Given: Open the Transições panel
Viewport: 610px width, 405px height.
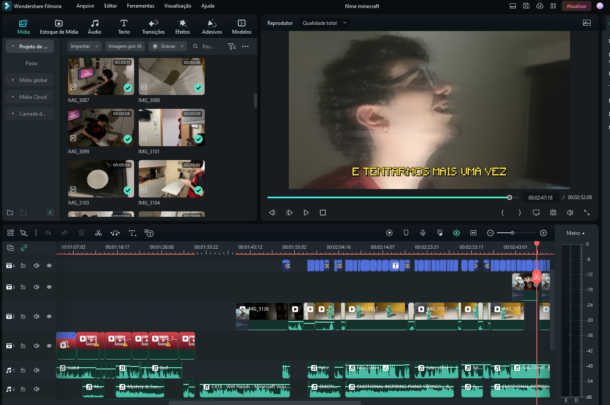Looking at the screenshot, I should pyautogui.click(x=153, y=26).
